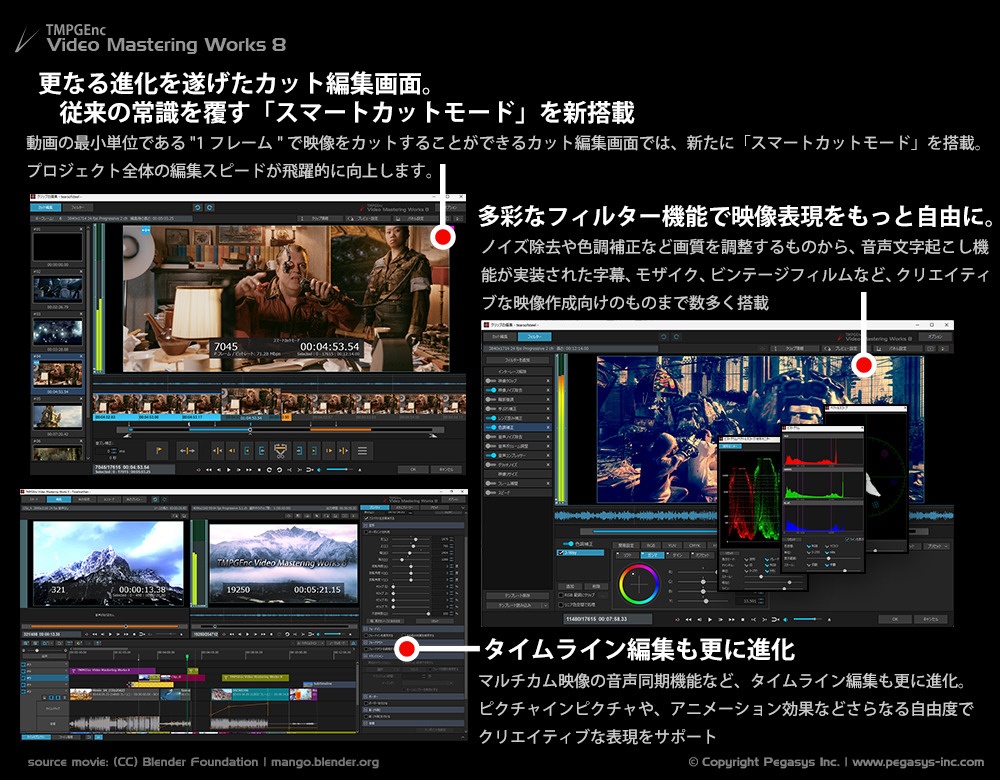Select highlighted ガンマ button beside color wheel
Screen dimensions: 1000x780
click(652, 556)
